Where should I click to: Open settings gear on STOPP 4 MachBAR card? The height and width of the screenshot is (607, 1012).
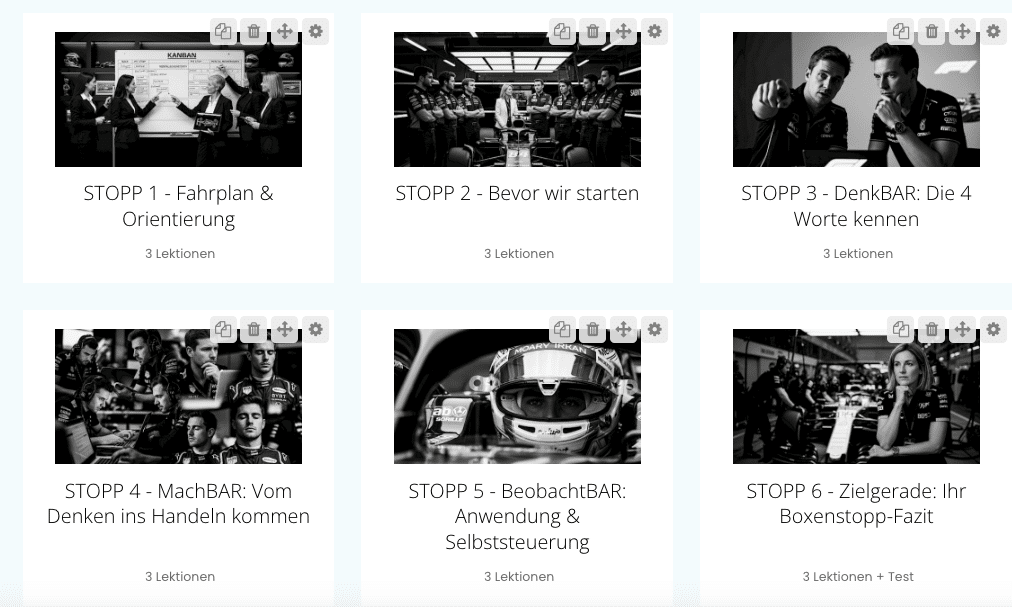pyautogui.click(x=316, y=329)
